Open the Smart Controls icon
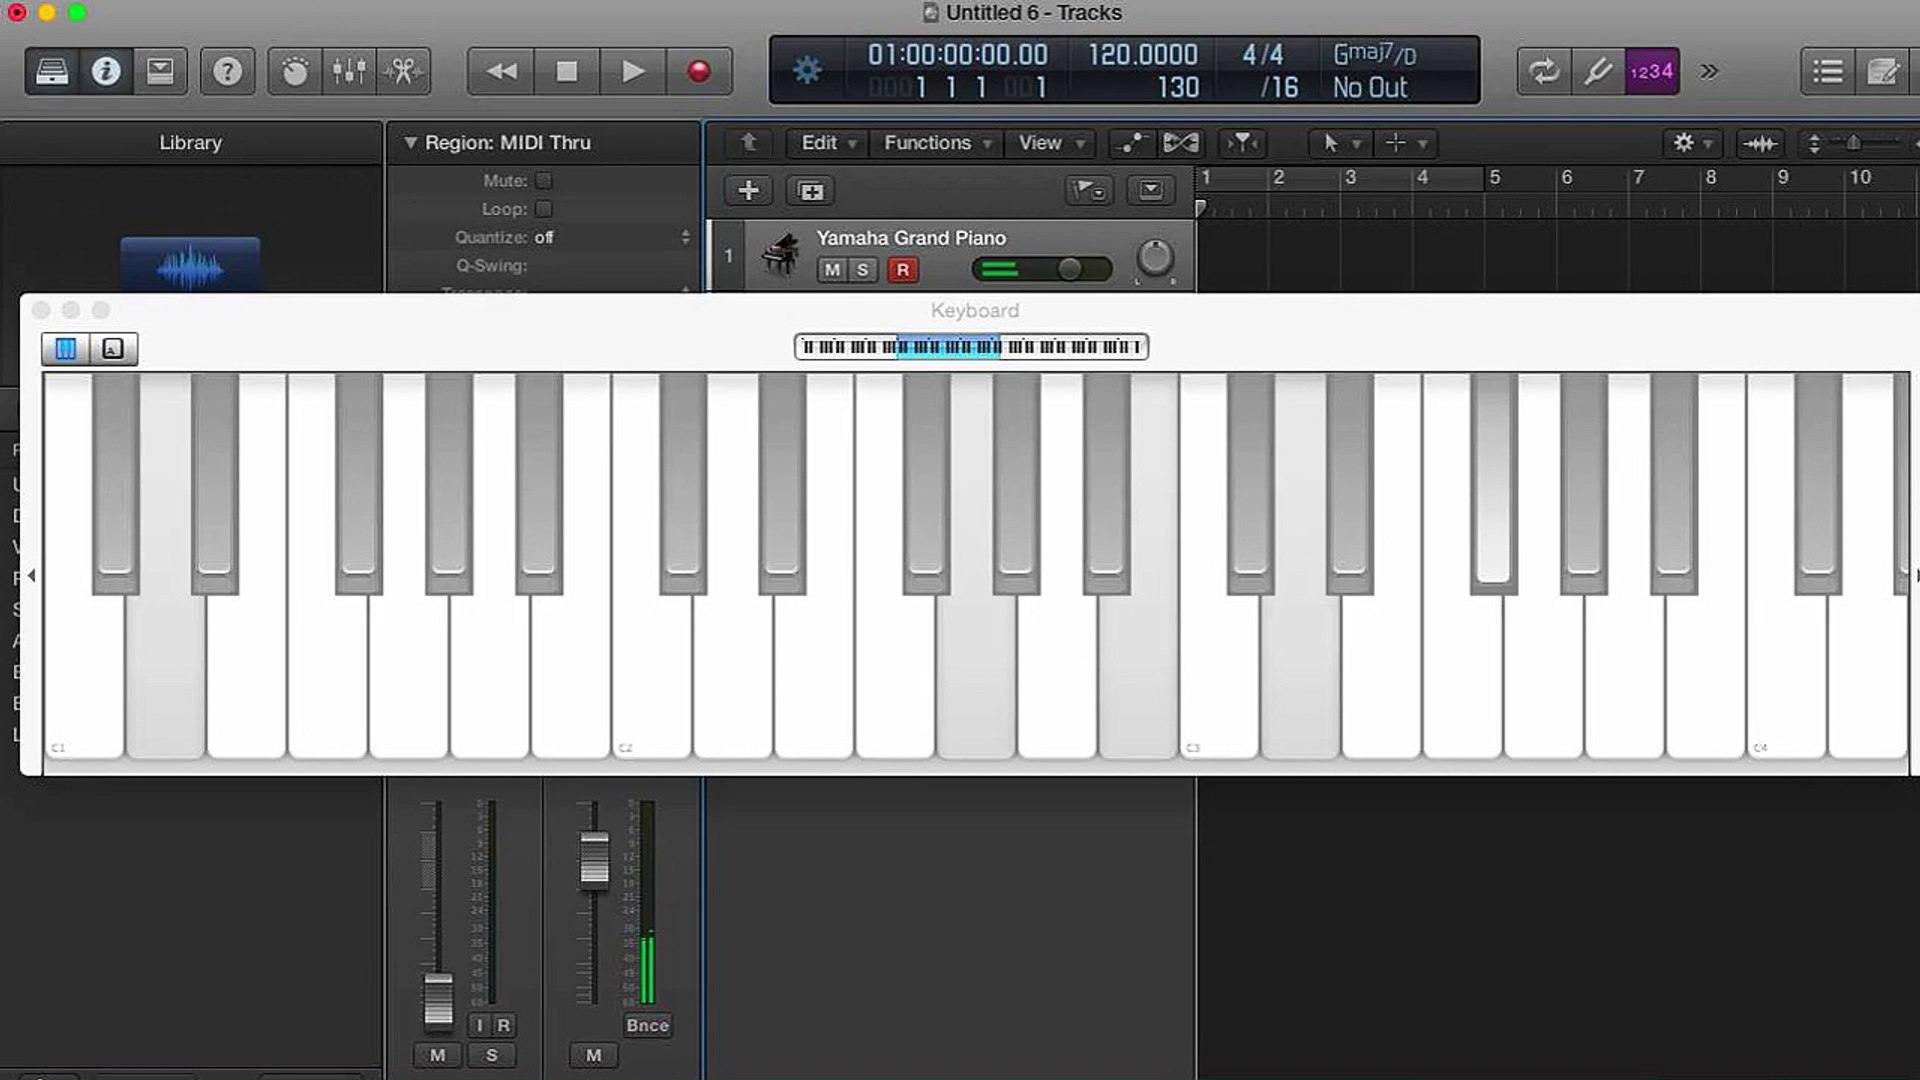The width and height of the screenshot is (1920, 1080). [x=295, y=71]
